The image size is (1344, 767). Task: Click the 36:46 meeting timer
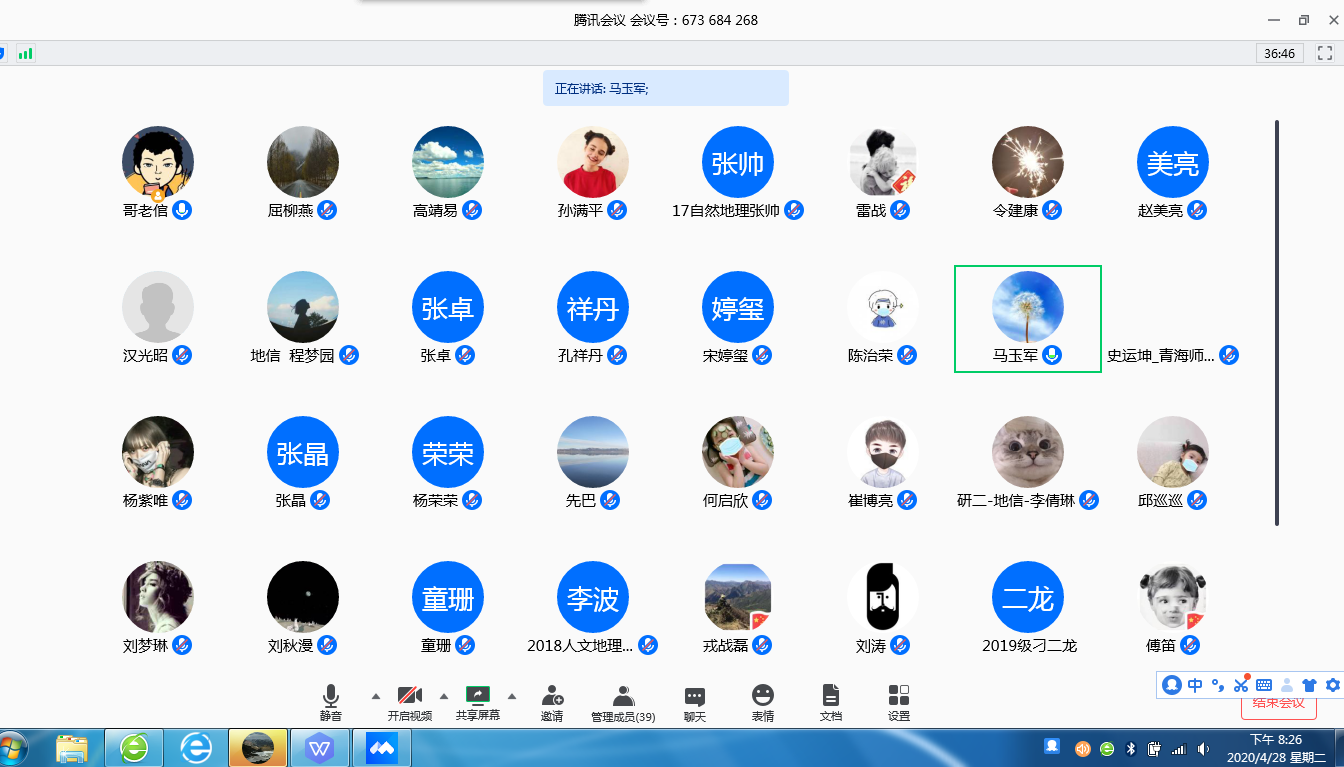tap(1279, 54)
